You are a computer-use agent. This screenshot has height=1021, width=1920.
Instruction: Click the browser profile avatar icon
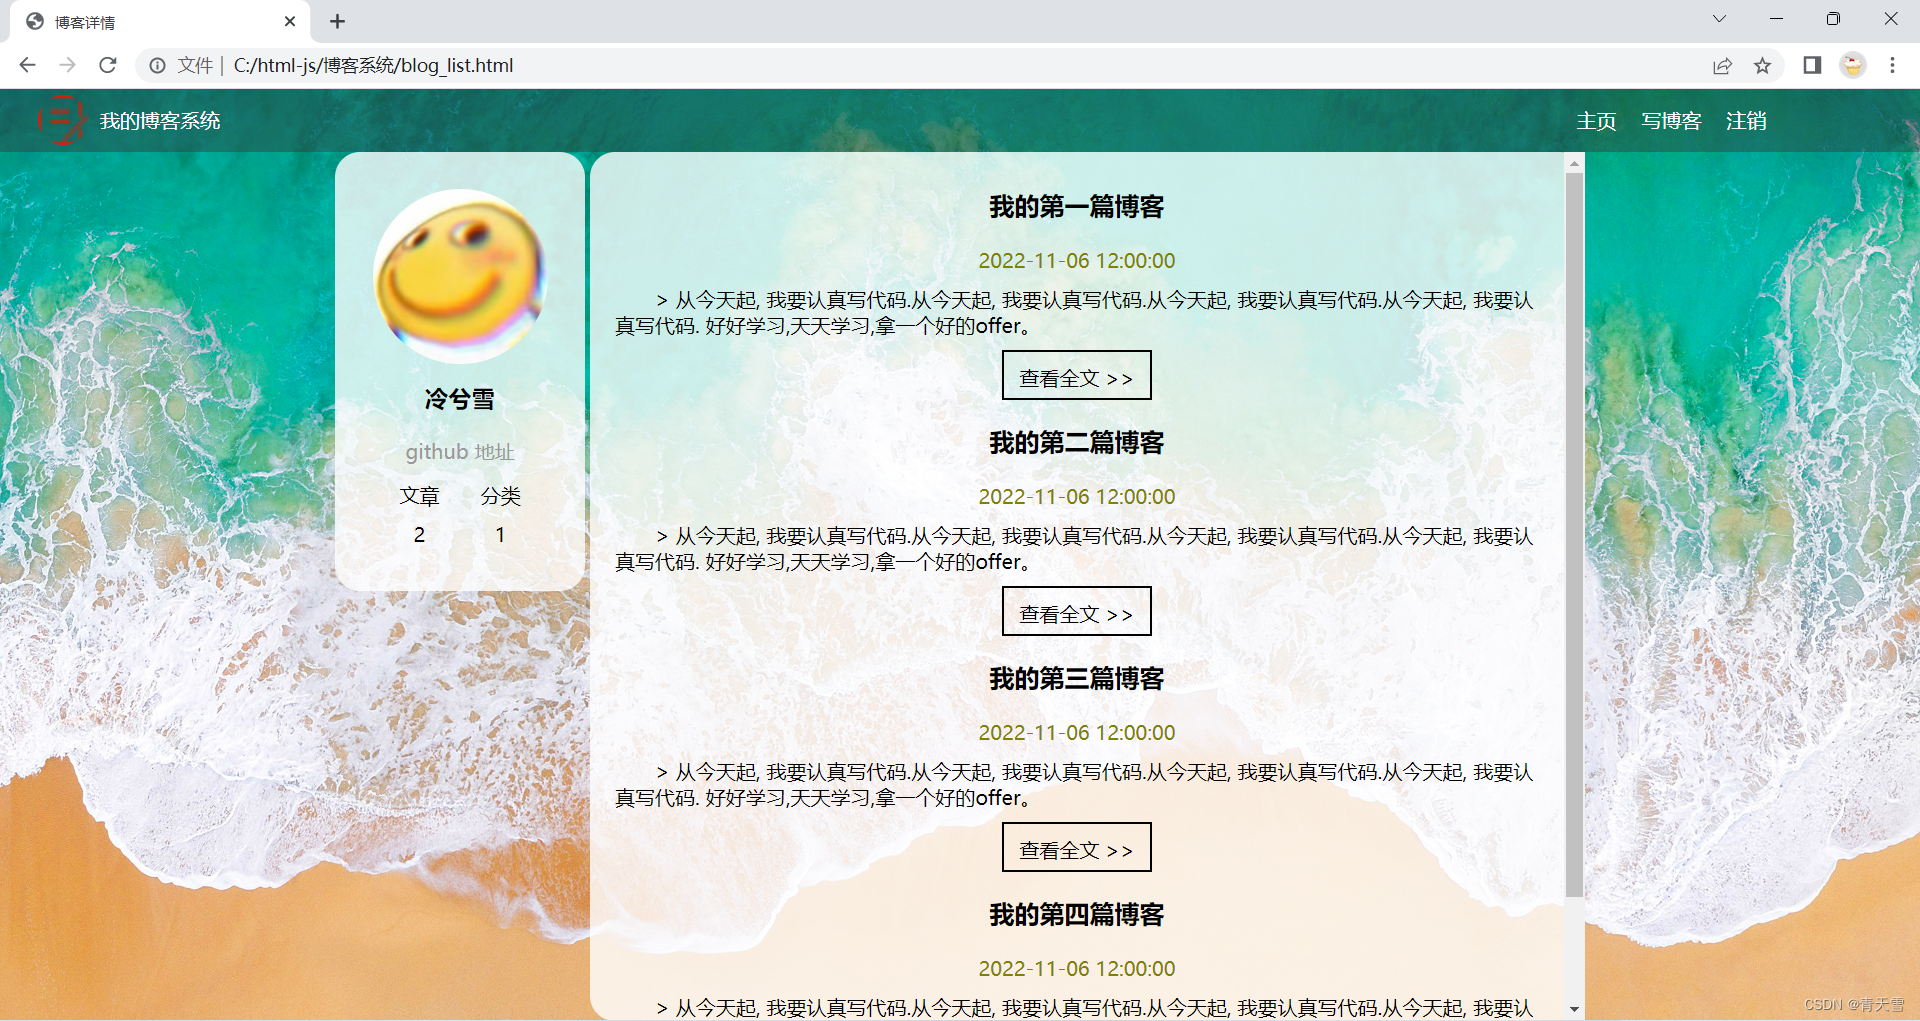pyautogui.click(x=1853, y=65)
